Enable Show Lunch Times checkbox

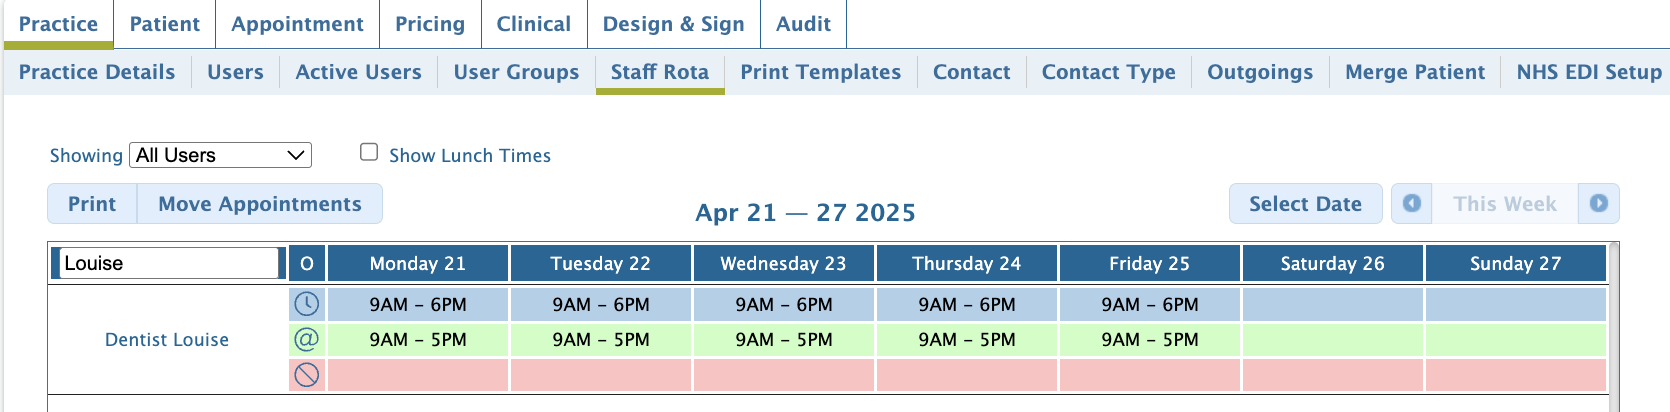(369, 152)
